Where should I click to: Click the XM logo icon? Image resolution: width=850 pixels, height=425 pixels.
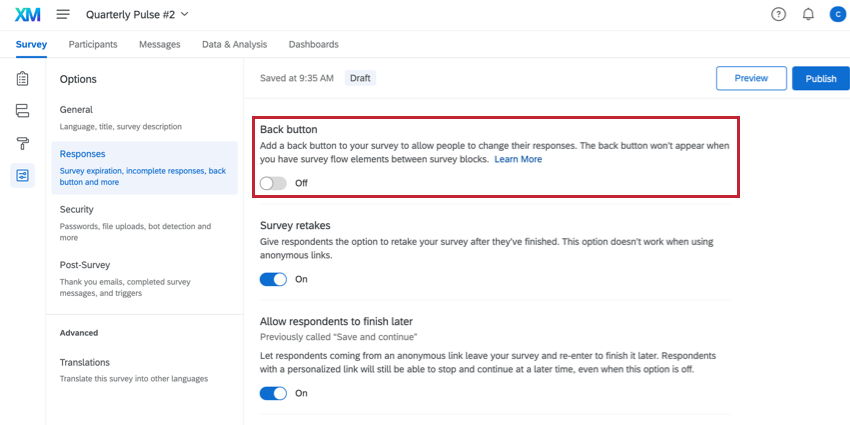(x=28, y=15)
